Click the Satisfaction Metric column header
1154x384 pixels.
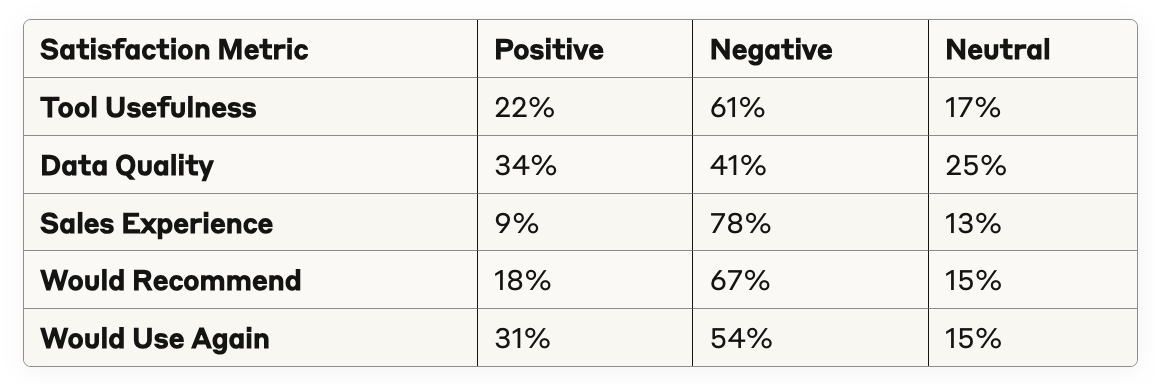pos(174,49)
